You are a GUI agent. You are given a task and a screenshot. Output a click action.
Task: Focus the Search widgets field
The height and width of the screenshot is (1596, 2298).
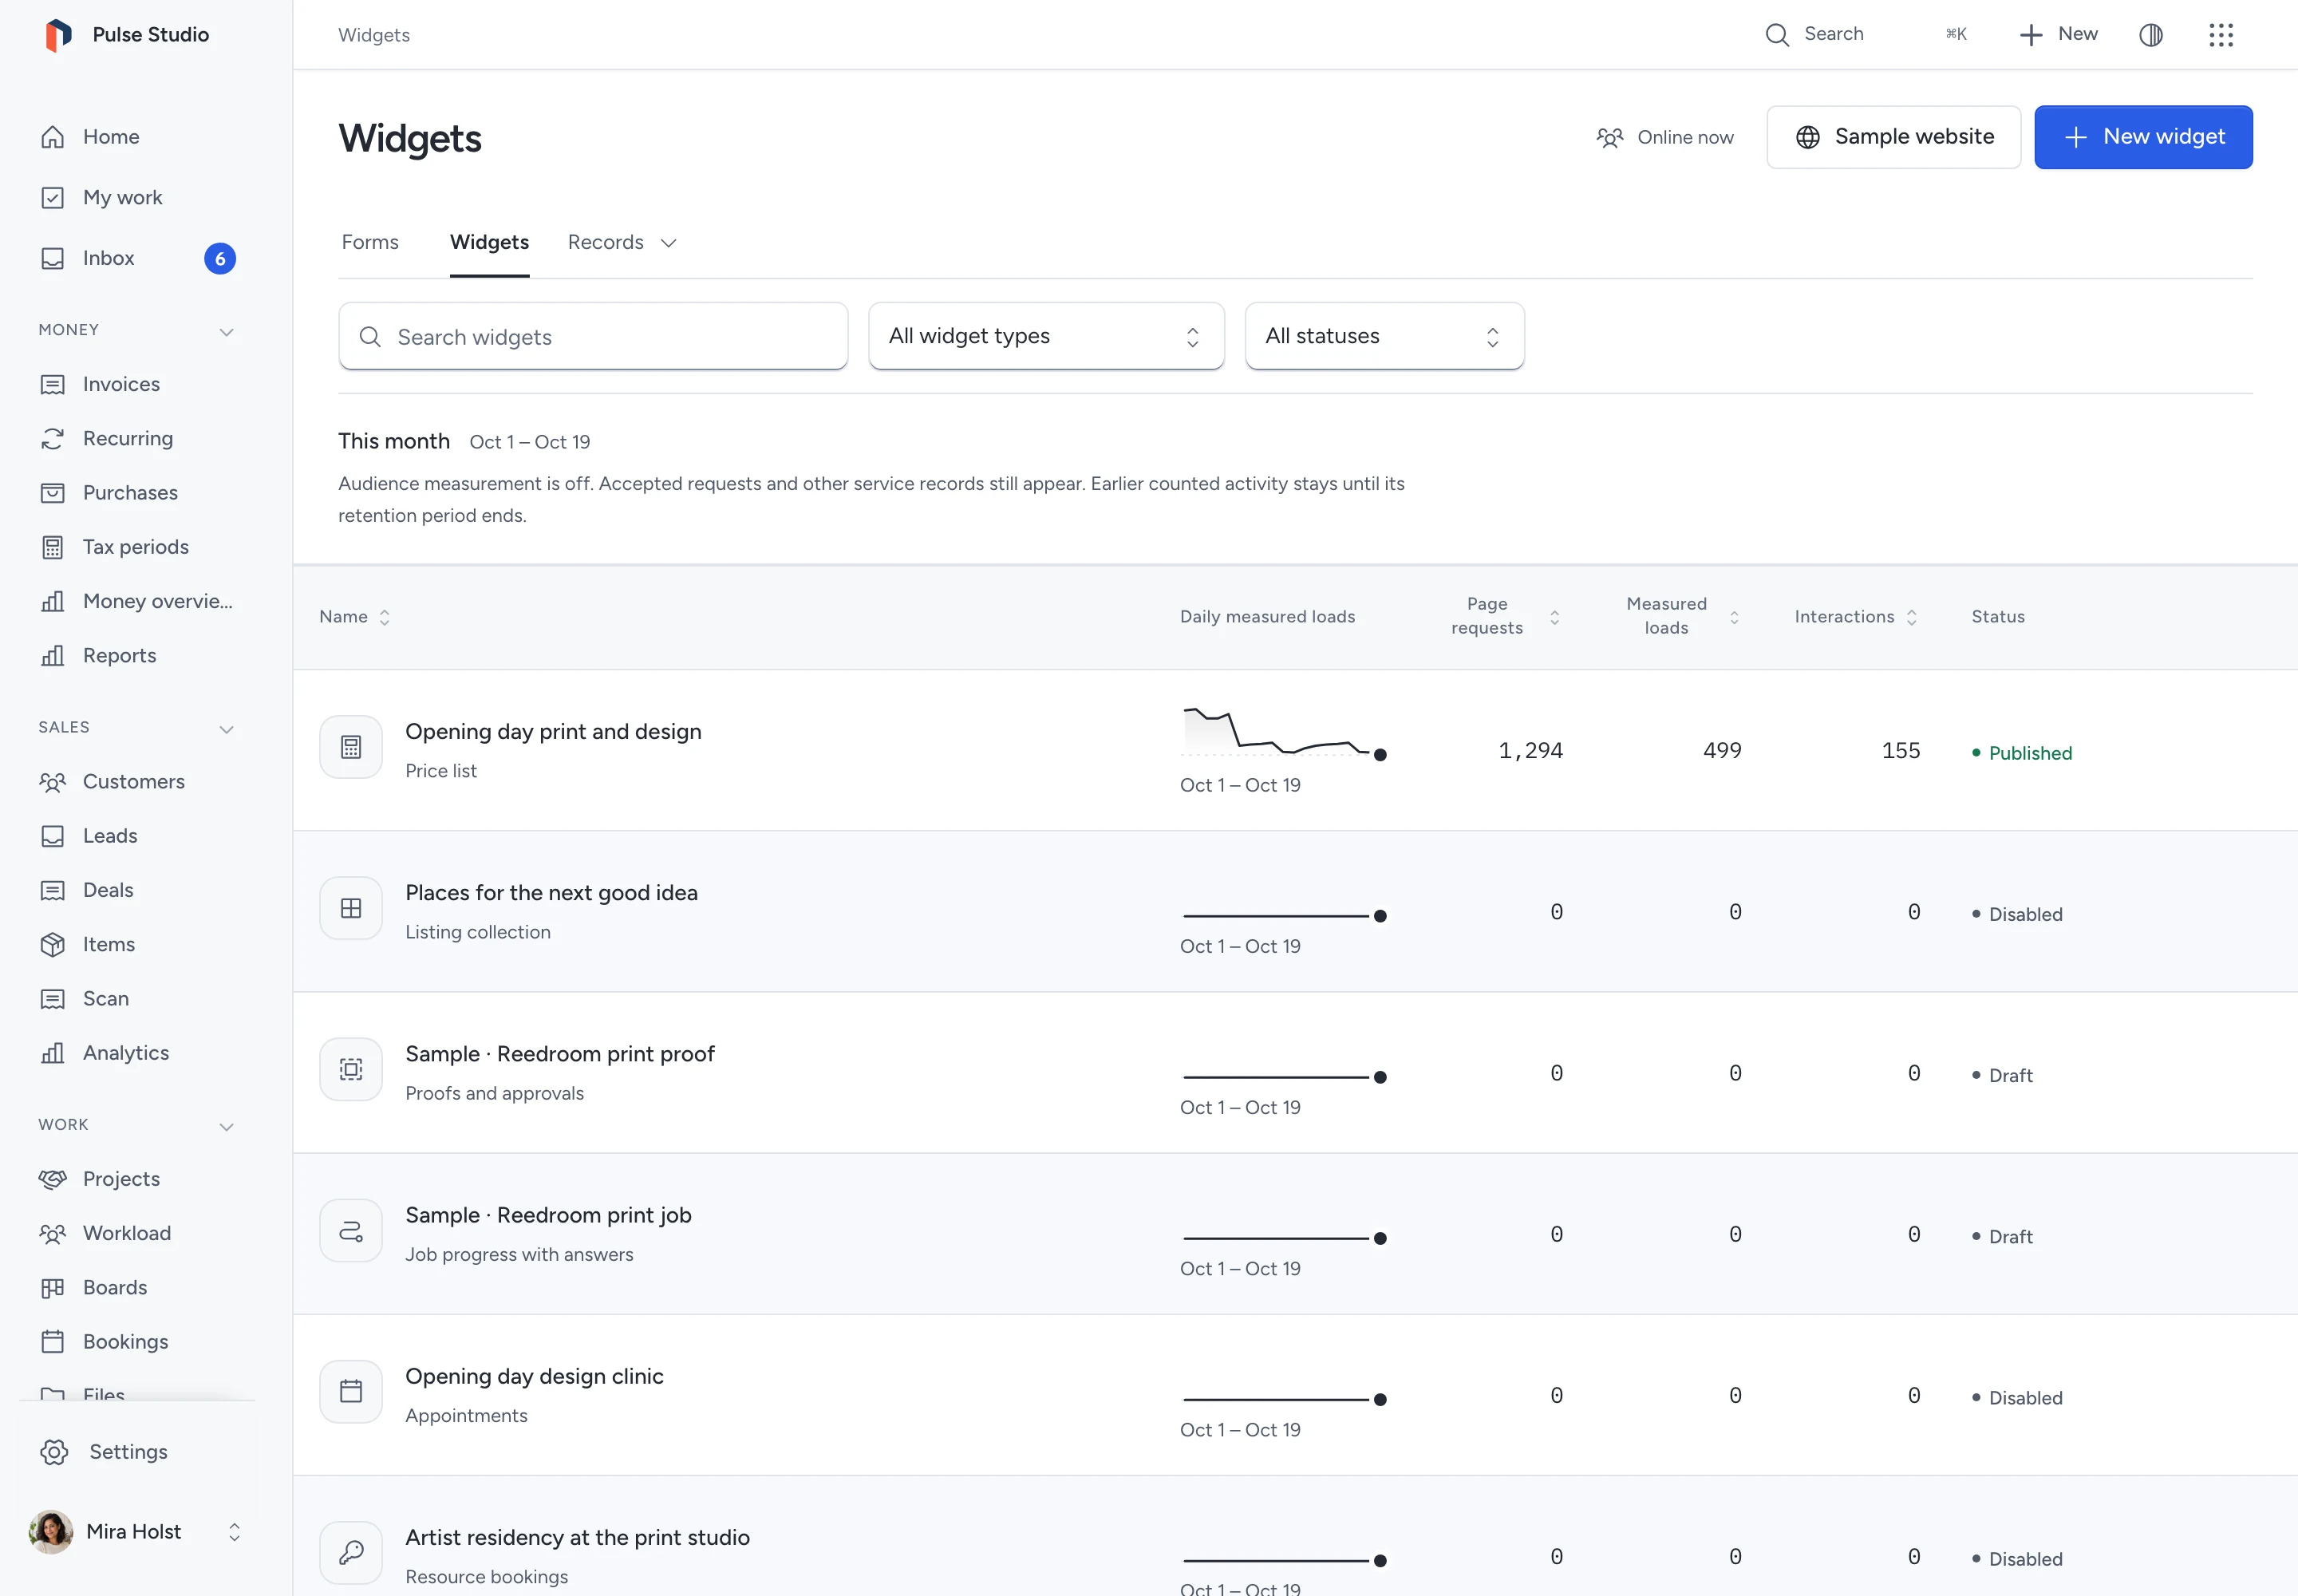point(593,336)
